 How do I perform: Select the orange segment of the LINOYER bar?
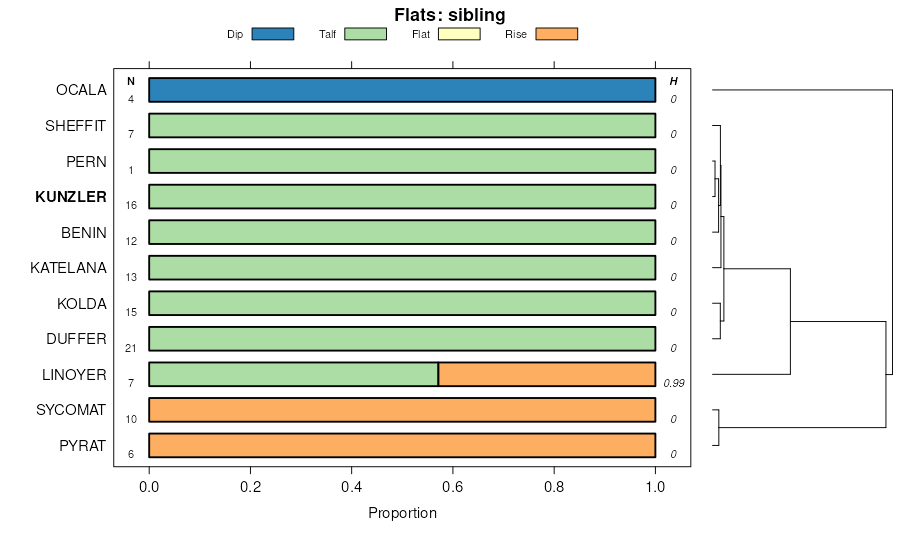pyautogui.click(x=546, y=375)
